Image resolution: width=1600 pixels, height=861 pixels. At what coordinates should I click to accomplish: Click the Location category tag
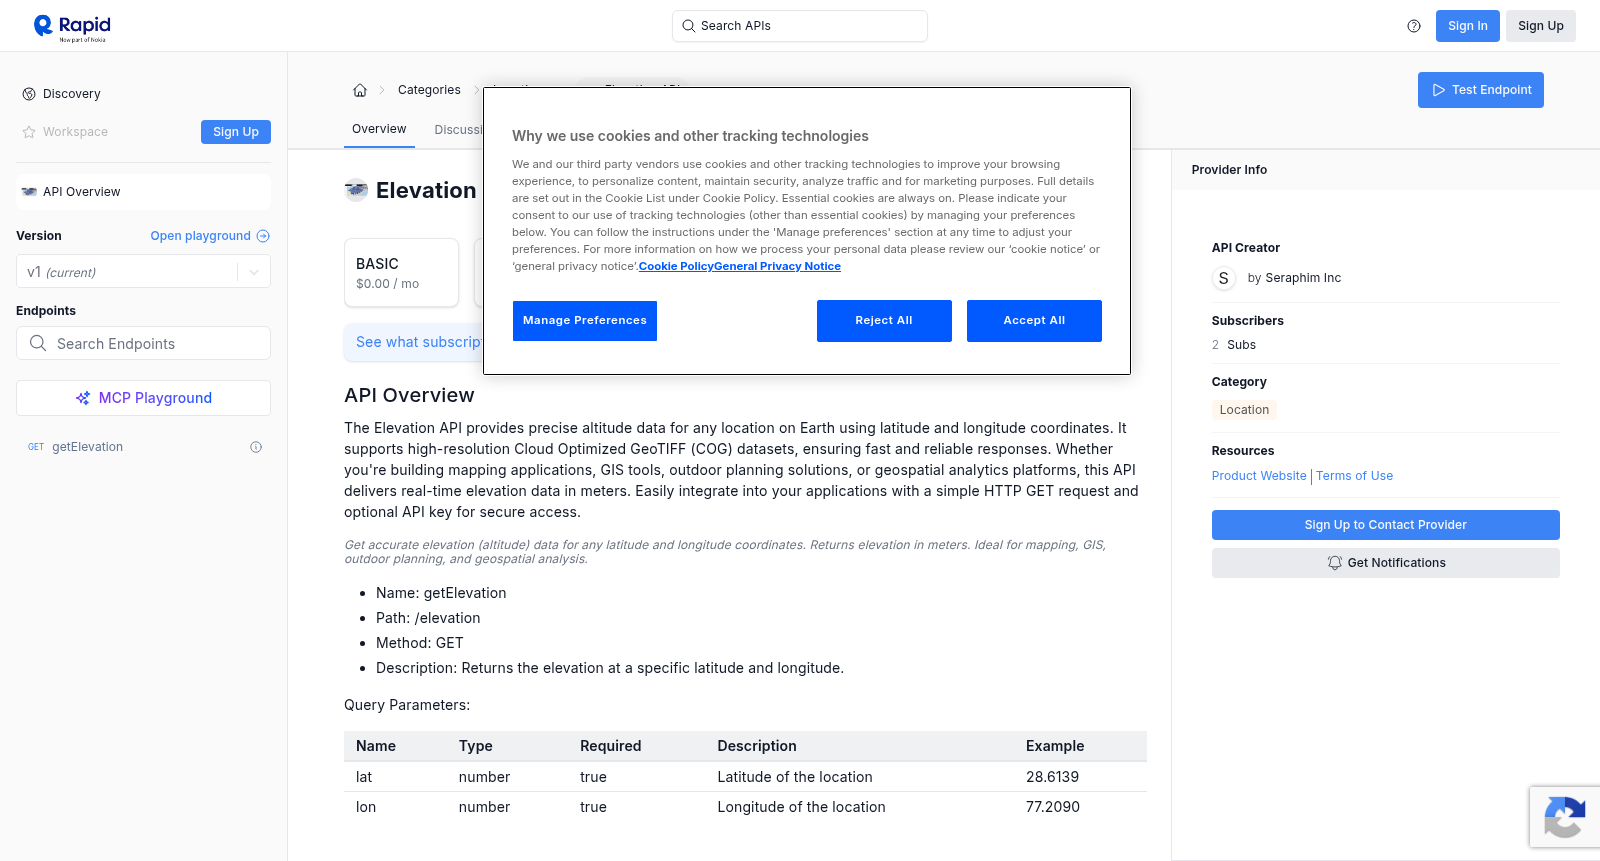pyautogui.click(x=1244, y=410)
